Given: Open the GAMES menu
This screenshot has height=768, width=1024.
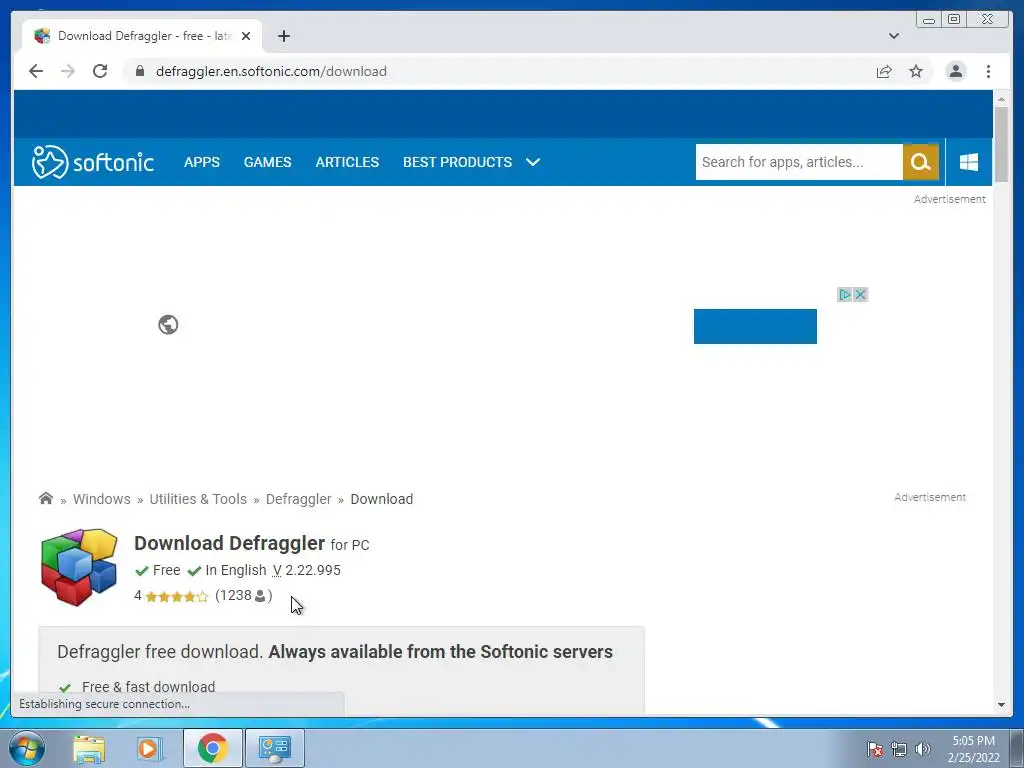Looking at the screenshot, I should click(268, 162).
